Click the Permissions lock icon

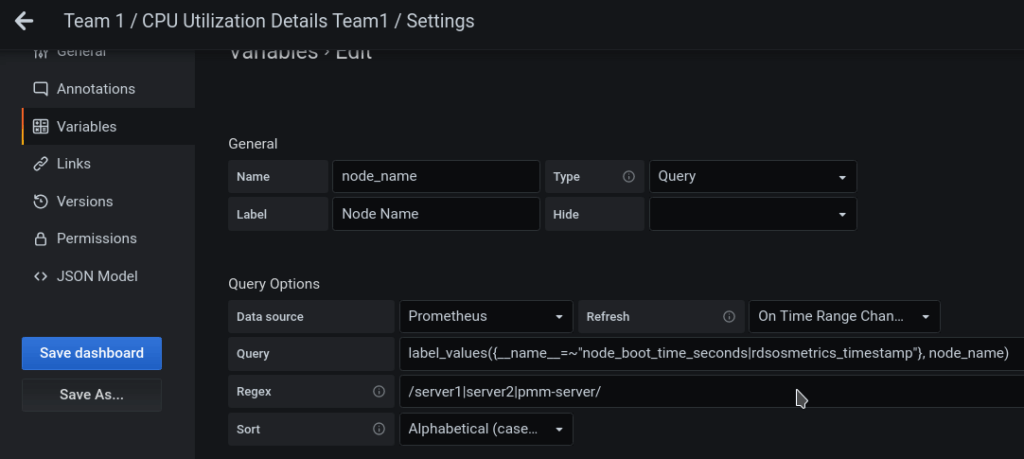coord(40,239)
